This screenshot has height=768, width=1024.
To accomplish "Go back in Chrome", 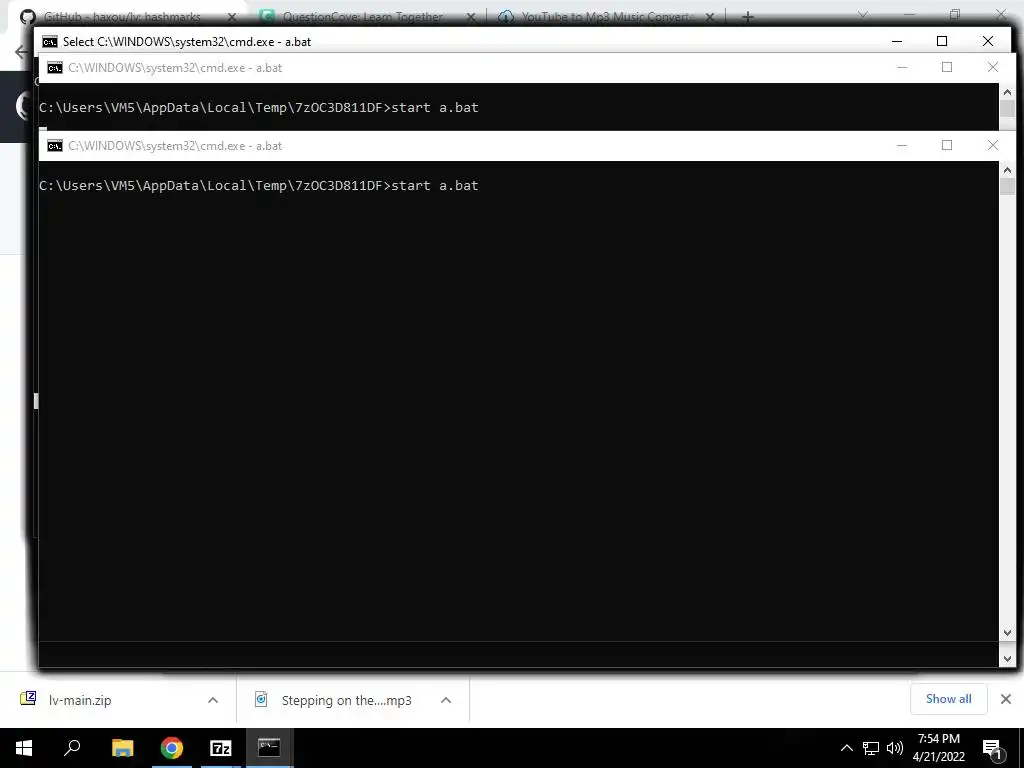I will [22, 52].
